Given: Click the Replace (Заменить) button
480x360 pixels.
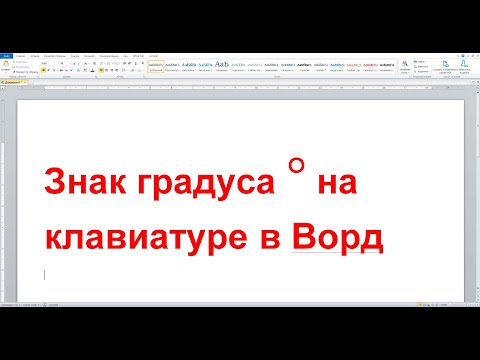Looking at the screenshot, I should point(421,66).
